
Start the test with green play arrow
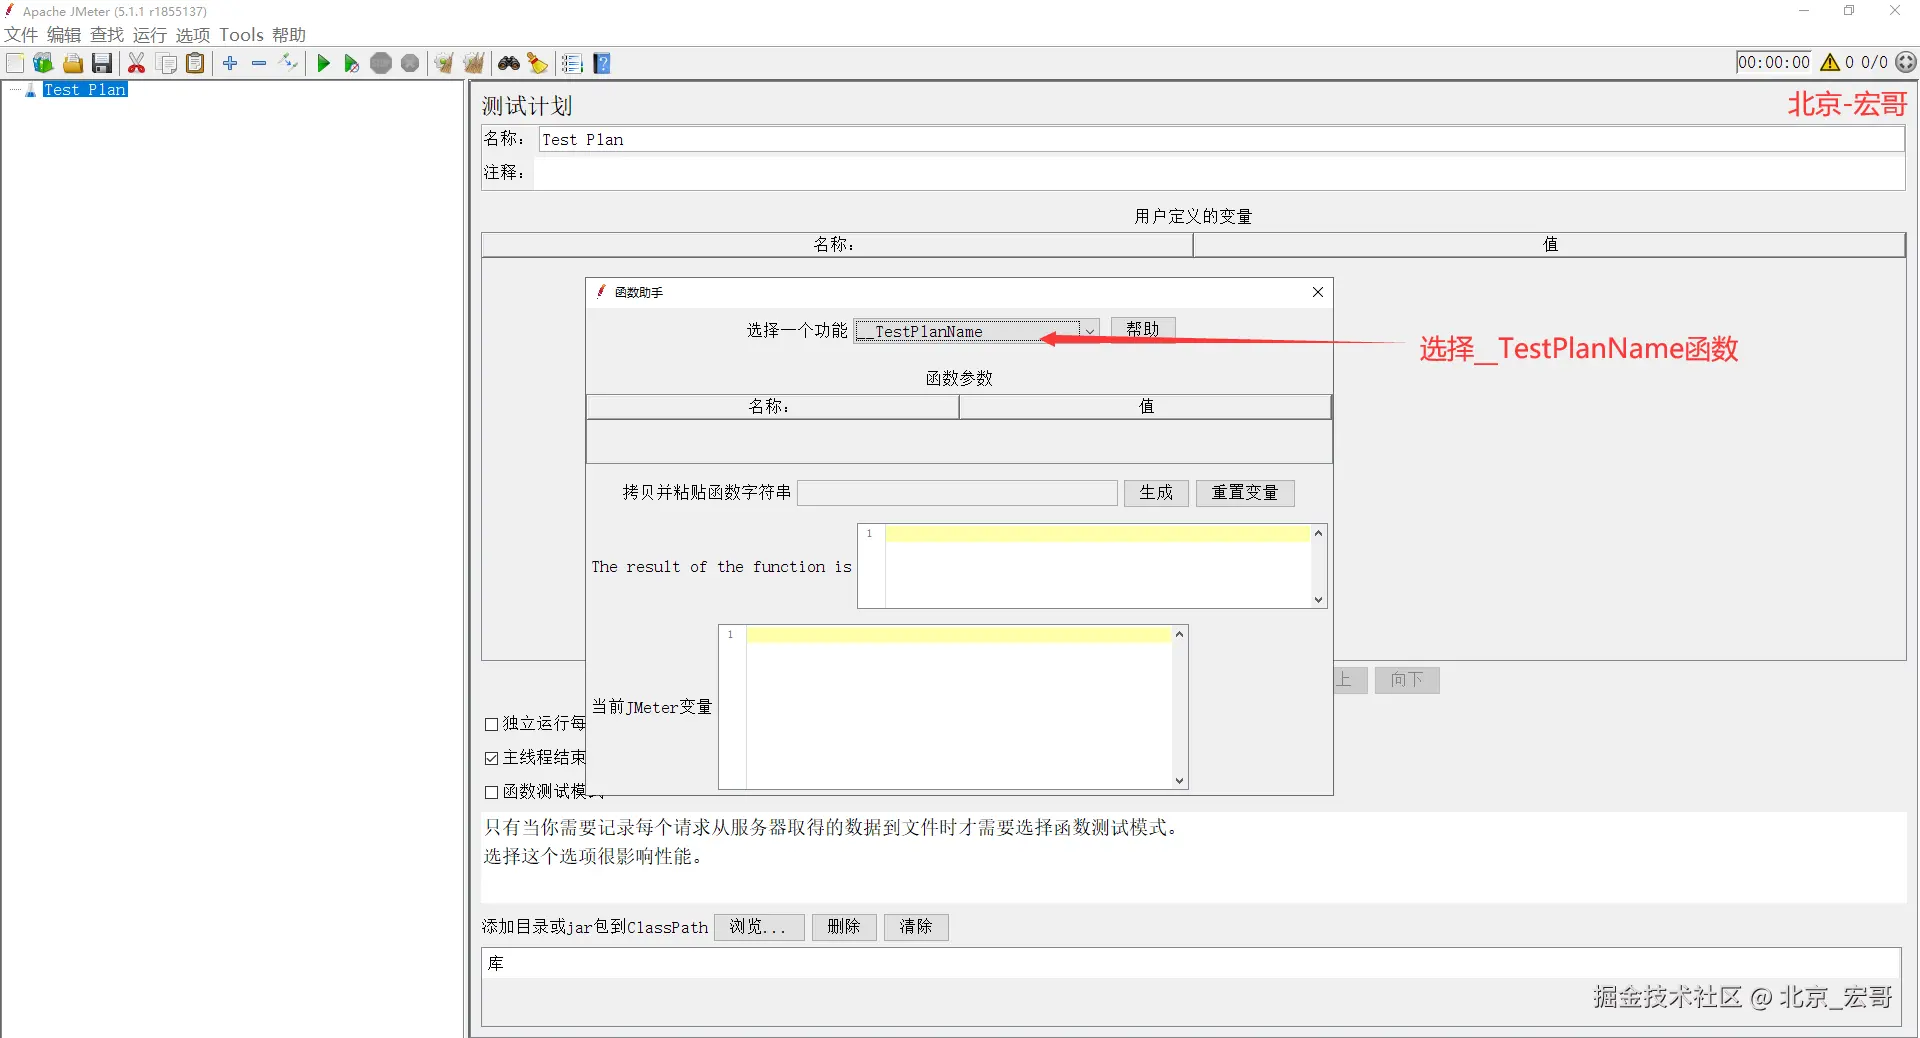tap(323, 63)
